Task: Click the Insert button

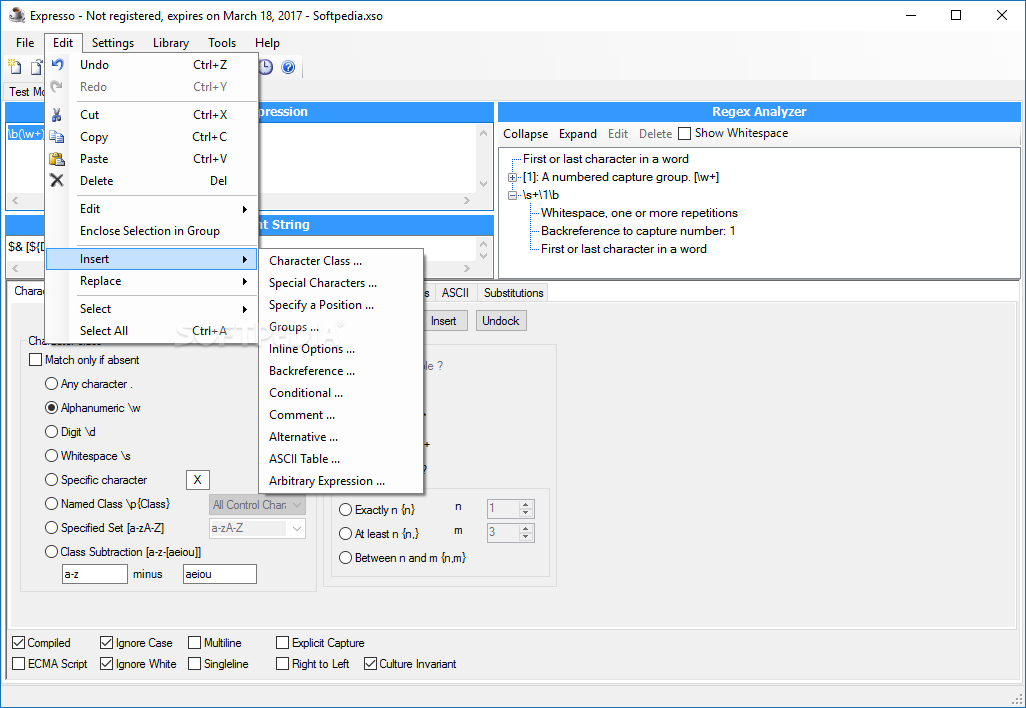Action: [444, 321]
